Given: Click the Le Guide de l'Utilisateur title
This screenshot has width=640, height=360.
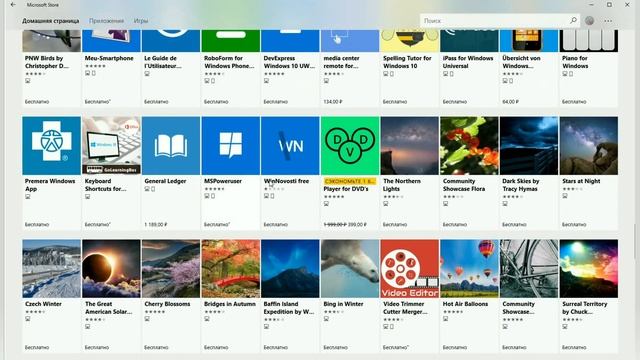Looking at the screenshot, I should pyautogui.click(x=163, y=62).
